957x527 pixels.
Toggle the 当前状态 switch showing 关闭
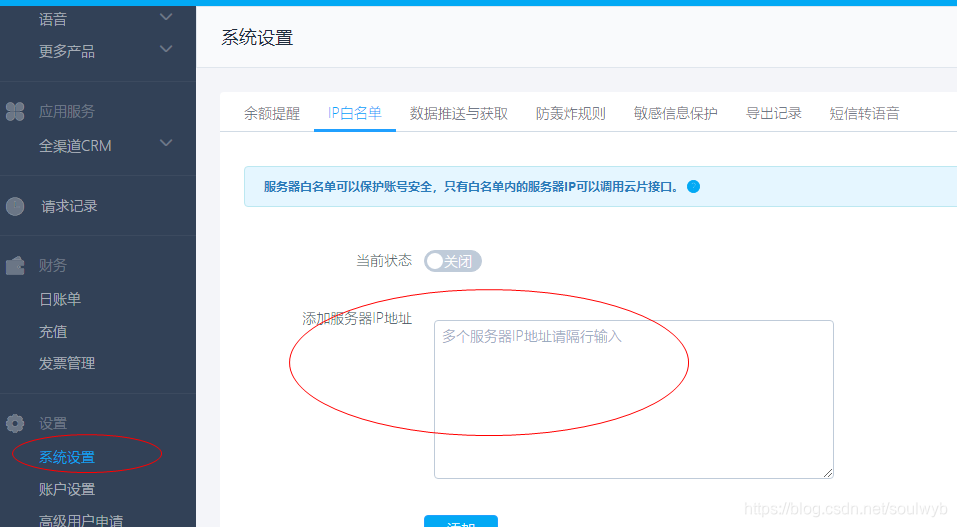coord(453,261)
